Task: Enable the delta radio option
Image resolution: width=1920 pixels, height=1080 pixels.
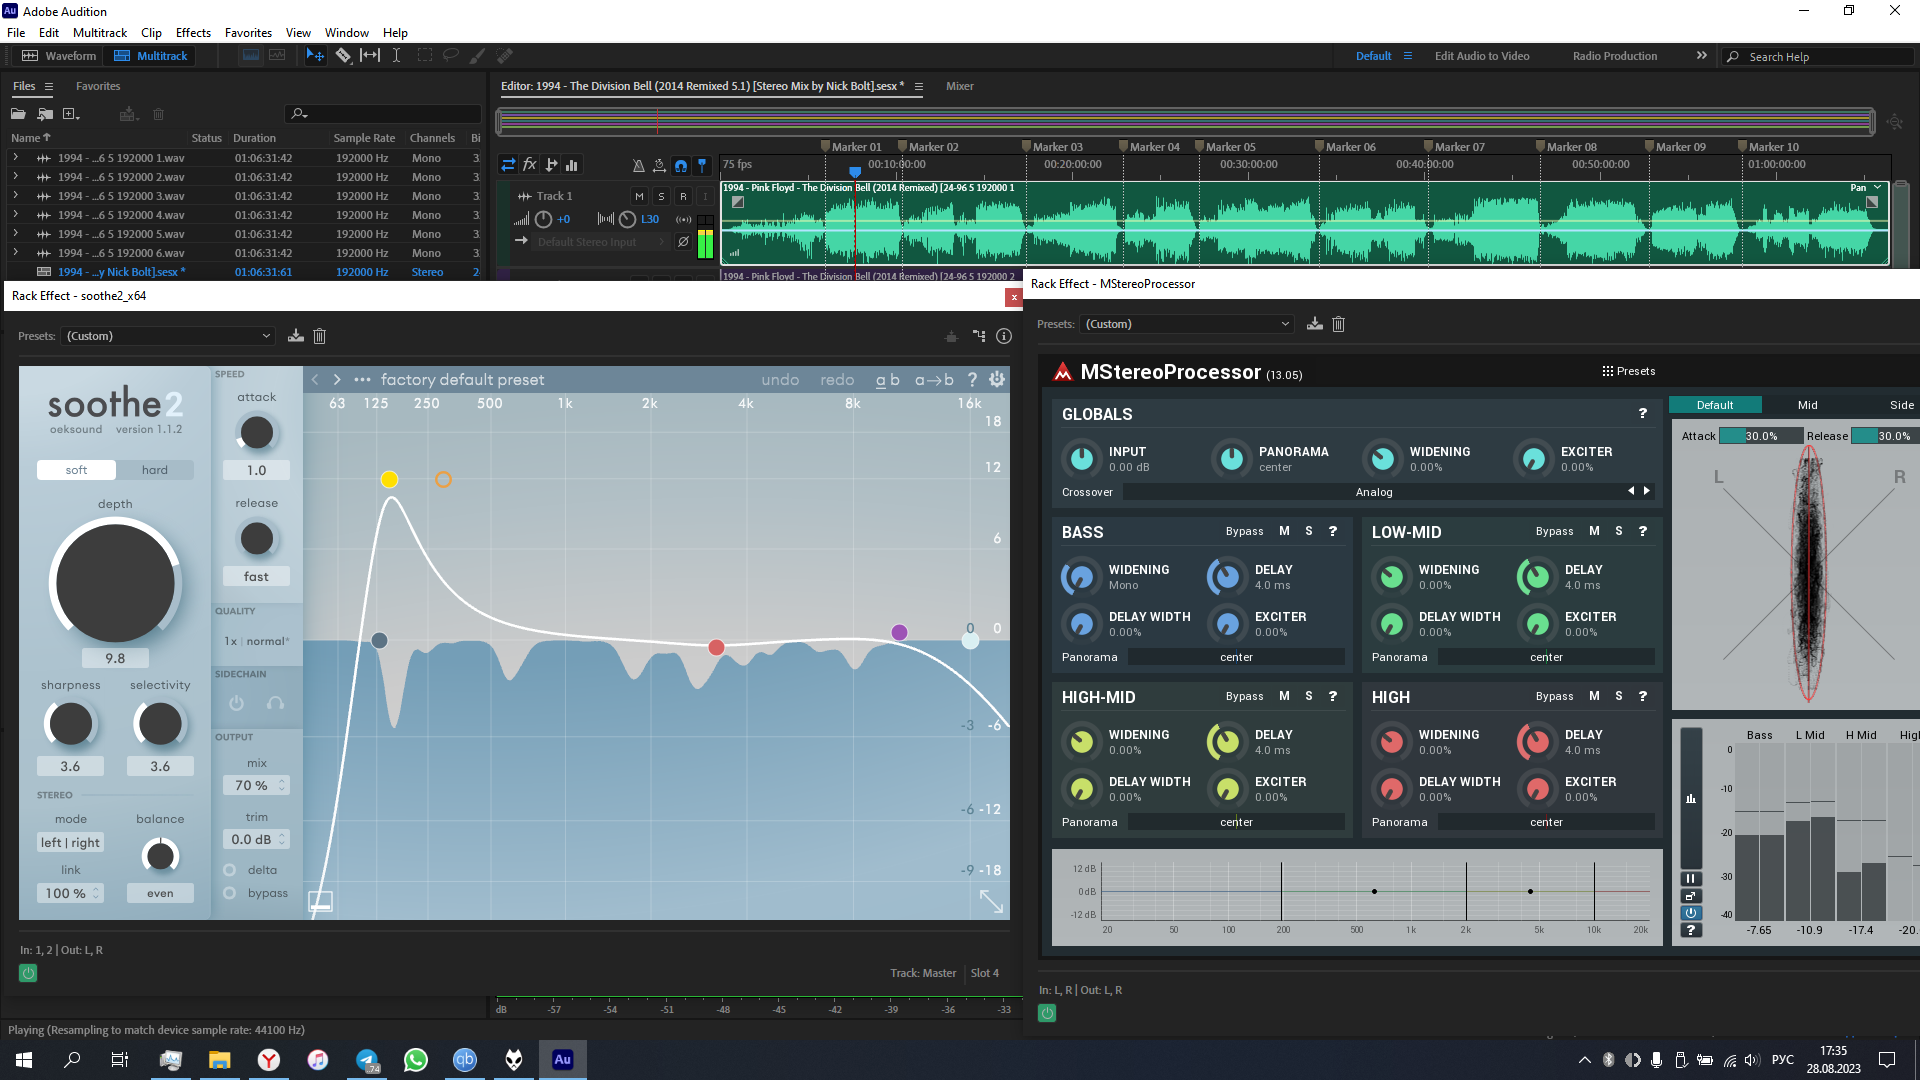Action: pos(230,870)
